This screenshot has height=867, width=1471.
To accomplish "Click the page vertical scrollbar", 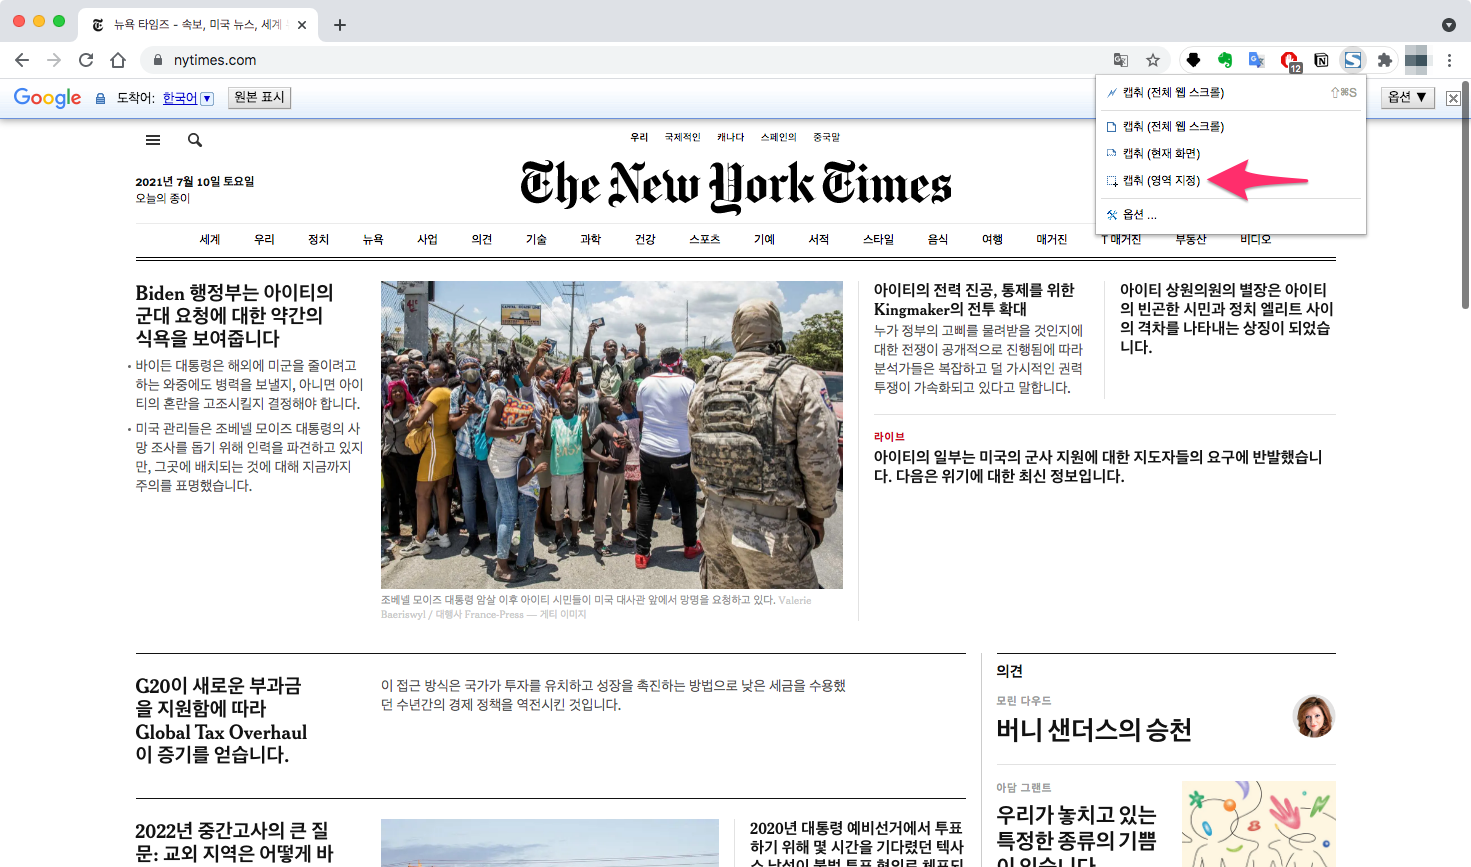I will tap(1465, 195).
